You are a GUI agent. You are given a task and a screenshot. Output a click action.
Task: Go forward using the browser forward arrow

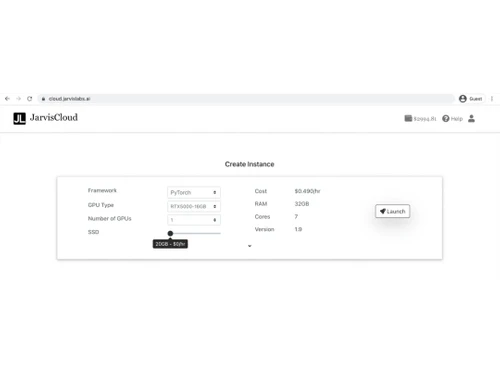19,99
